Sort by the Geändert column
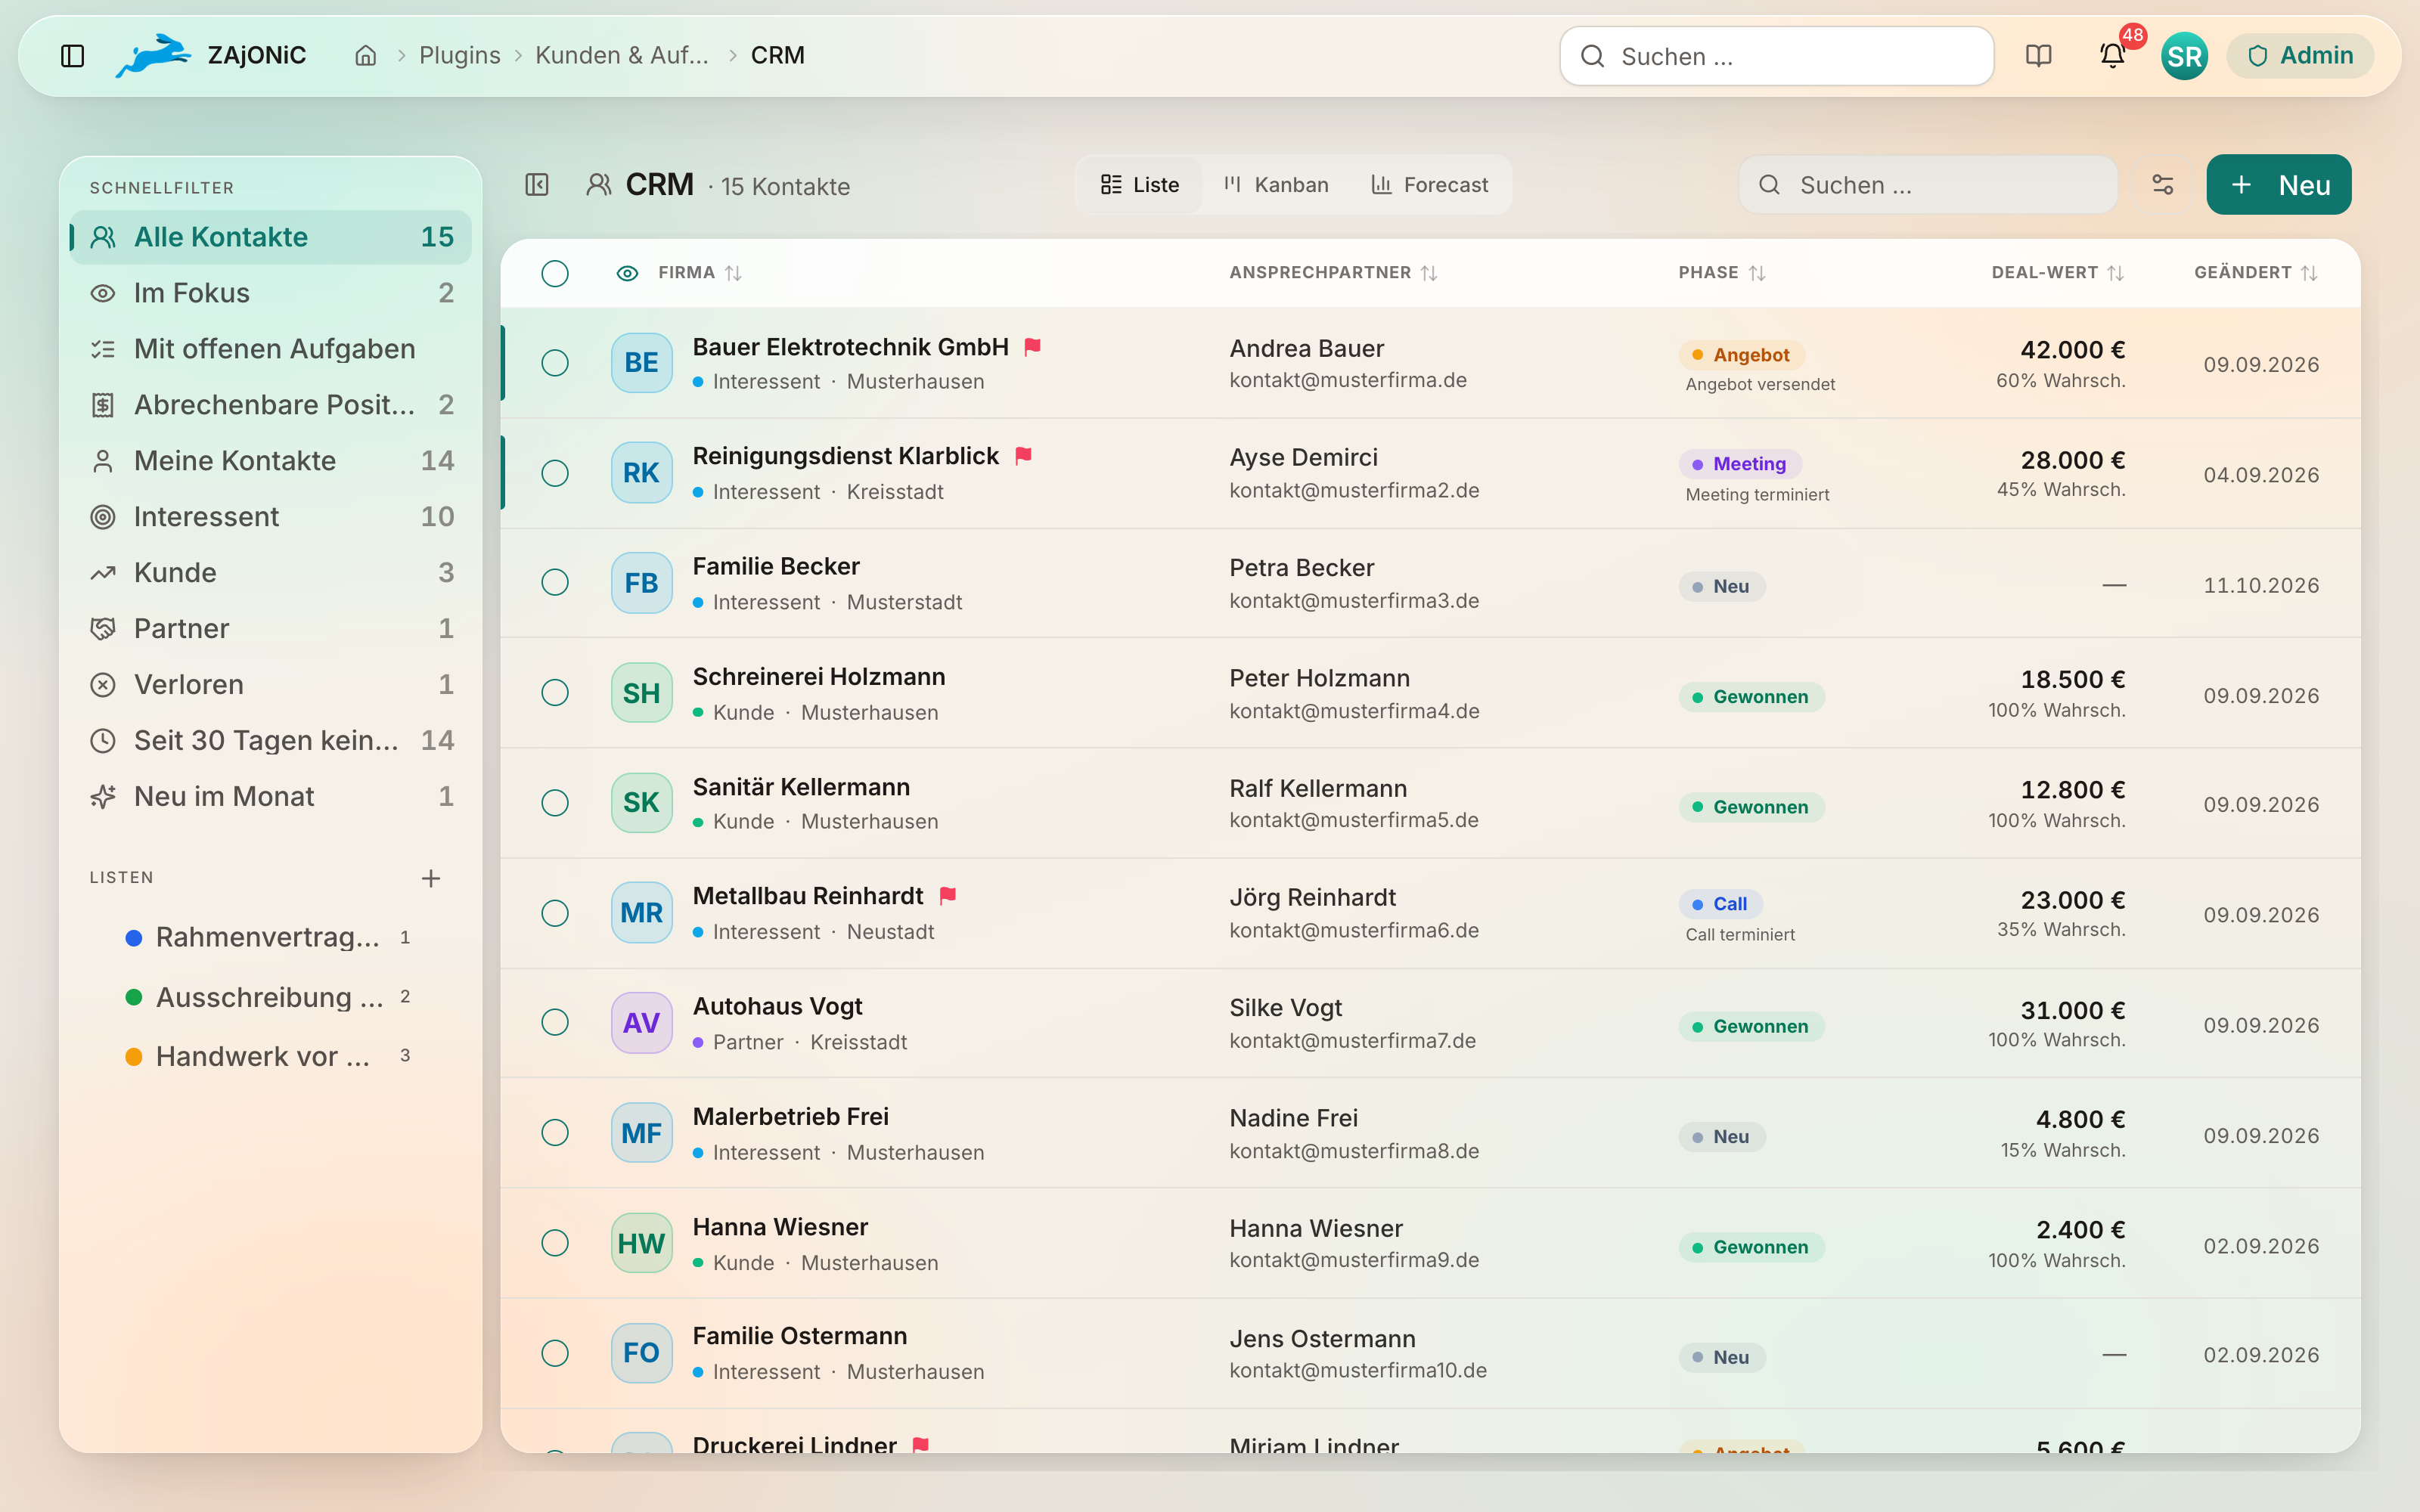The height and width of the screenshot is (1512, 2420). (2256, 273)
